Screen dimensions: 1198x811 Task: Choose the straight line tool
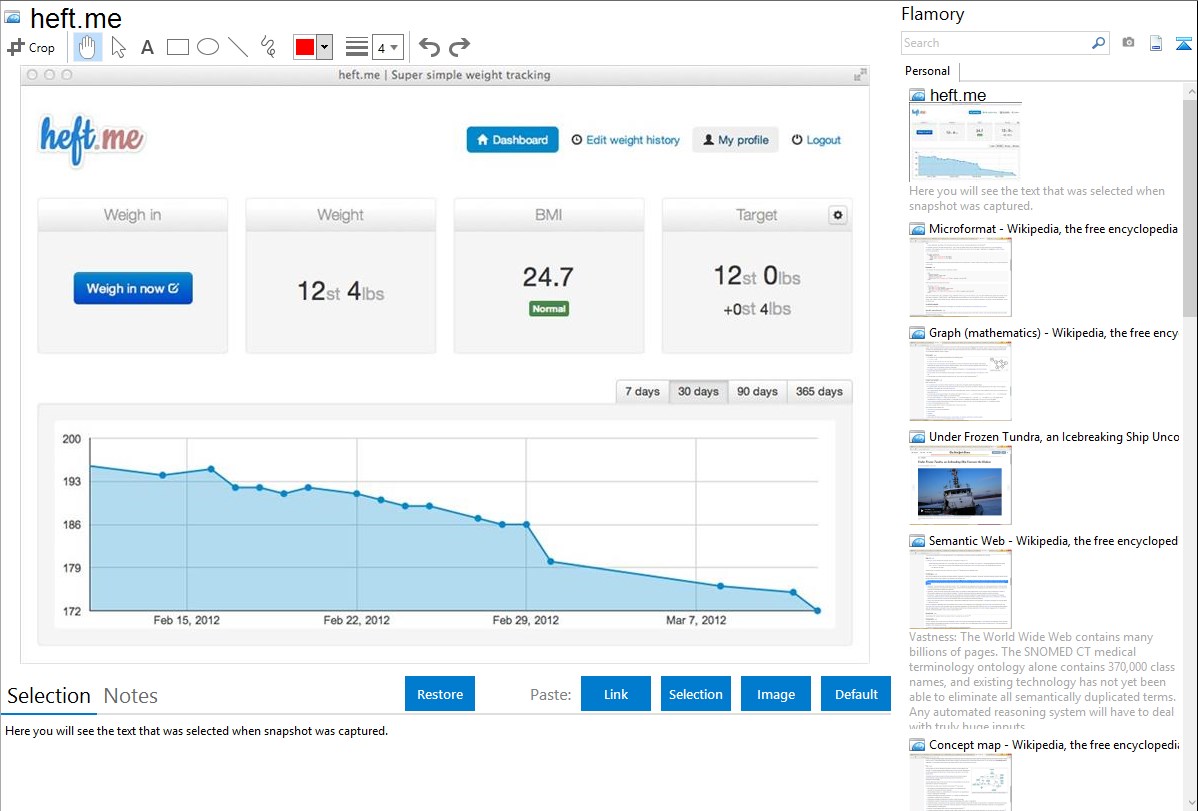tap(238, 47)
